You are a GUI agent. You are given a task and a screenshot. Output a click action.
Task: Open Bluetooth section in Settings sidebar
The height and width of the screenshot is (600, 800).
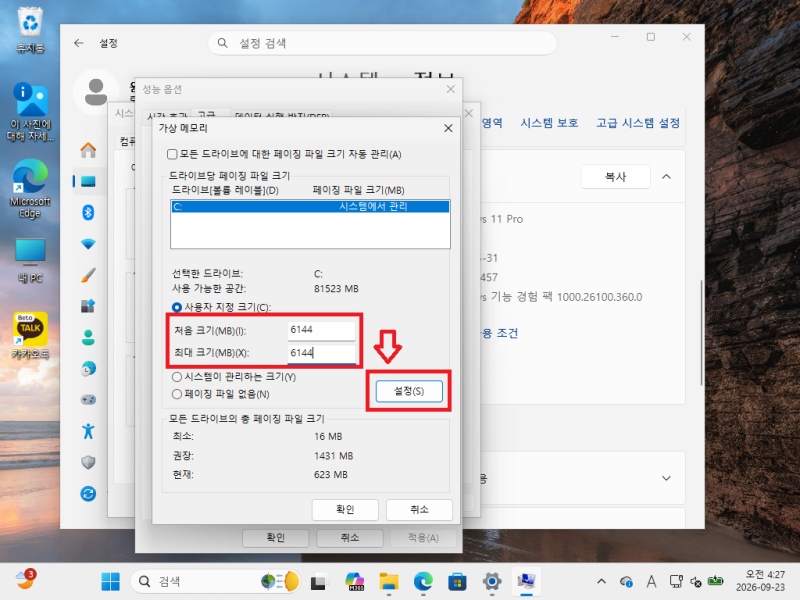pyautogui.click(x=88, y=212)
